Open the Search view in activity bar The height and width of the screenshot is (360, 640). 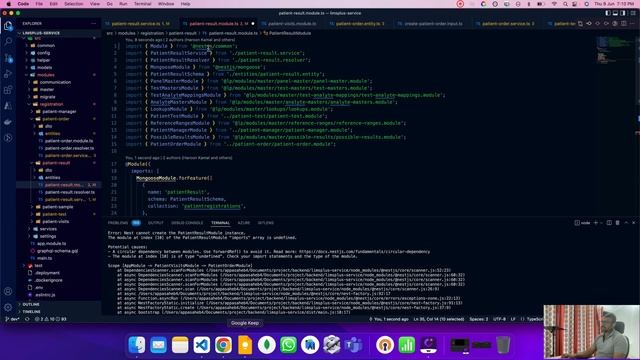coord(8,41)
